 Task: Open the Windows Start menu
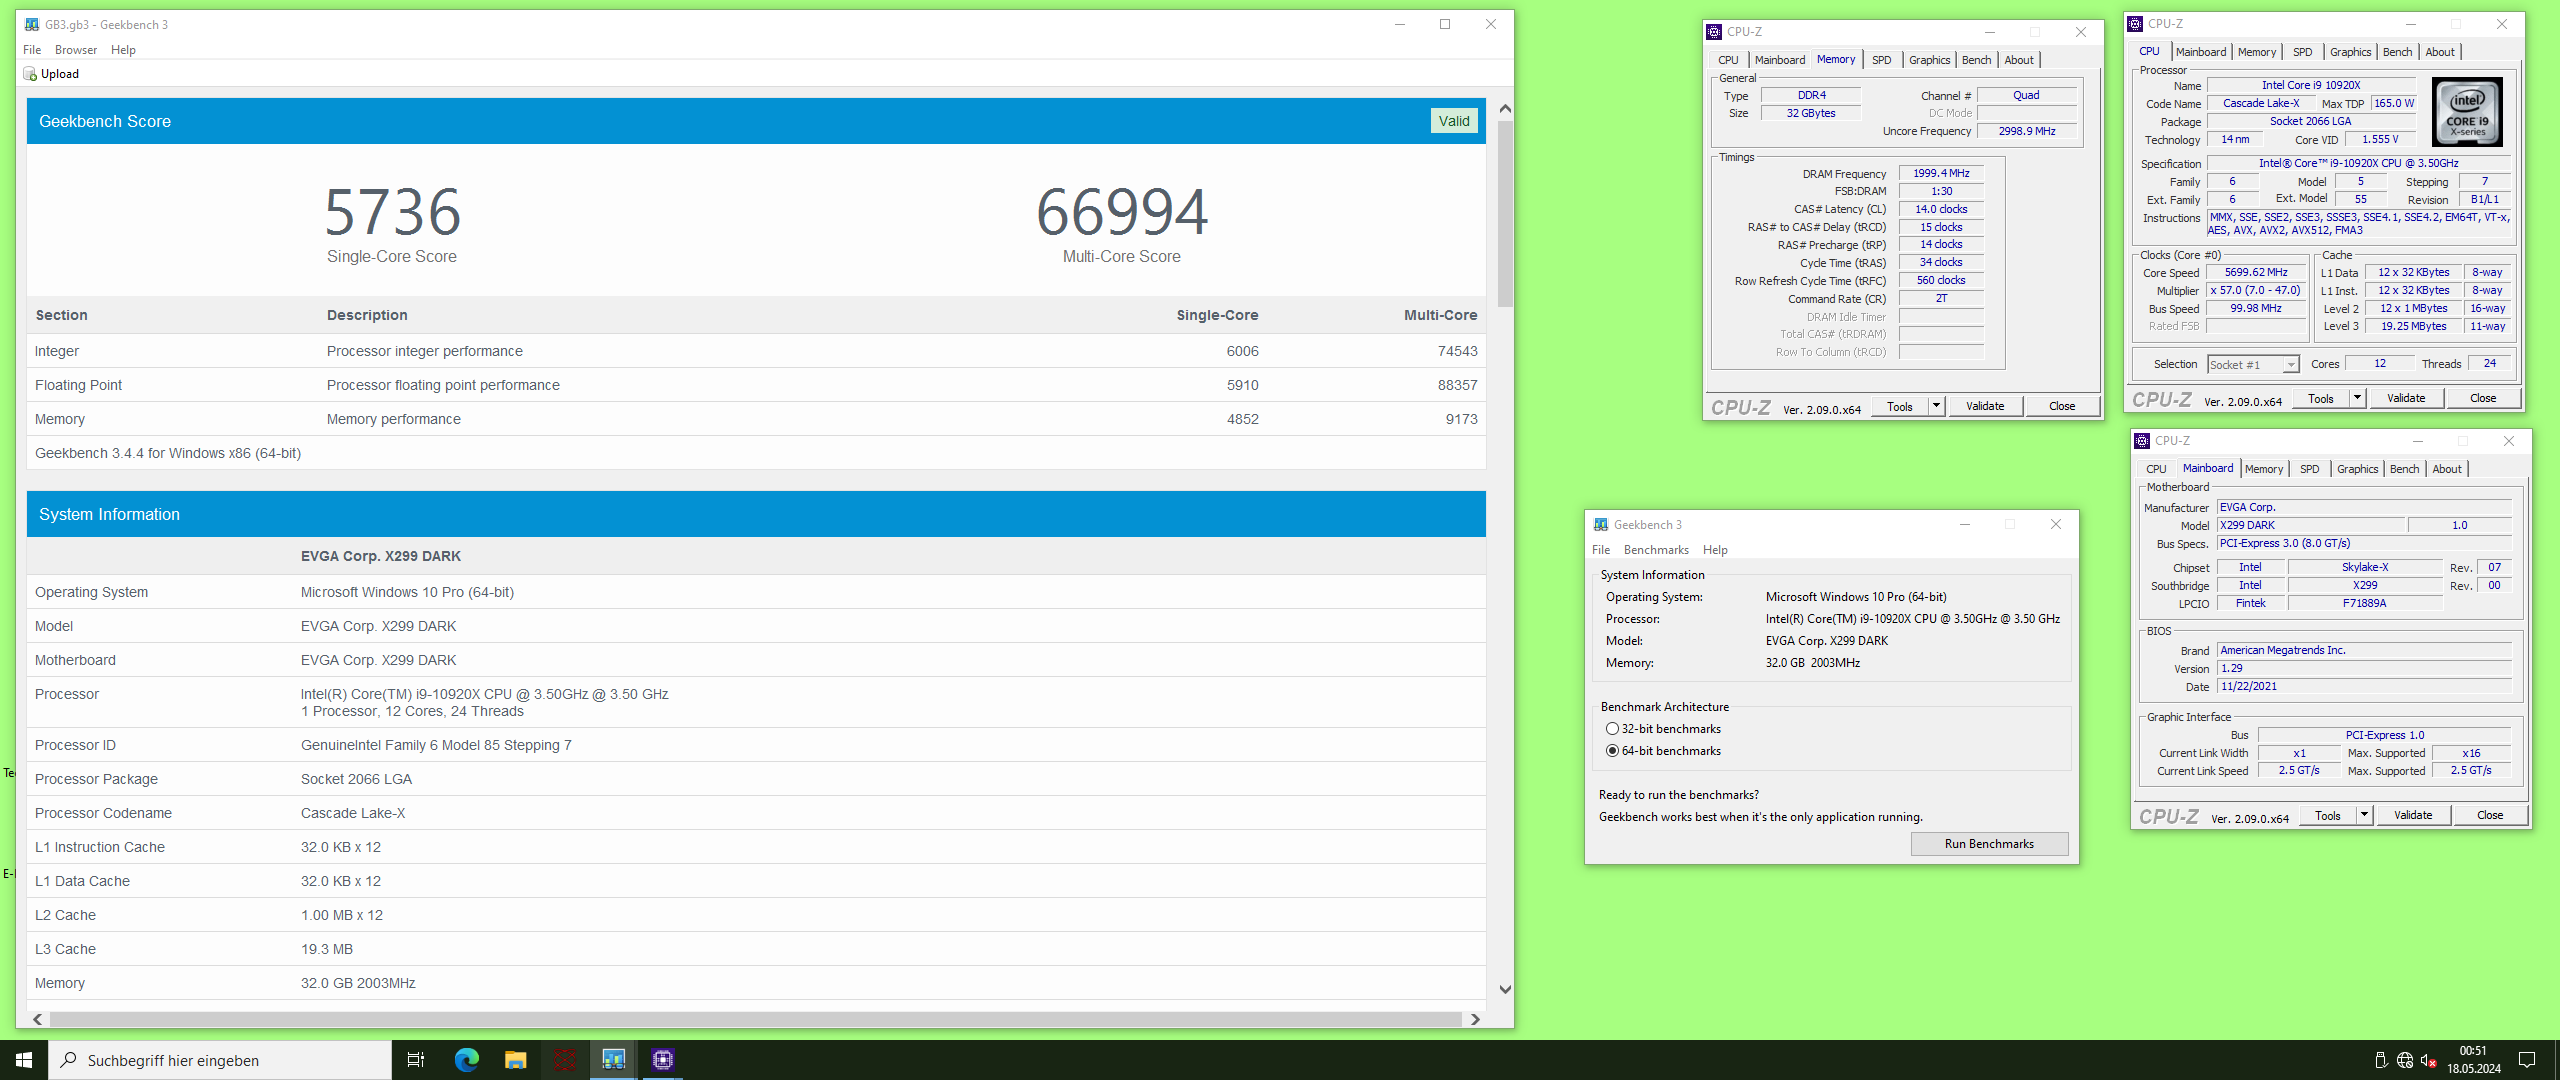click(24, 1060)
